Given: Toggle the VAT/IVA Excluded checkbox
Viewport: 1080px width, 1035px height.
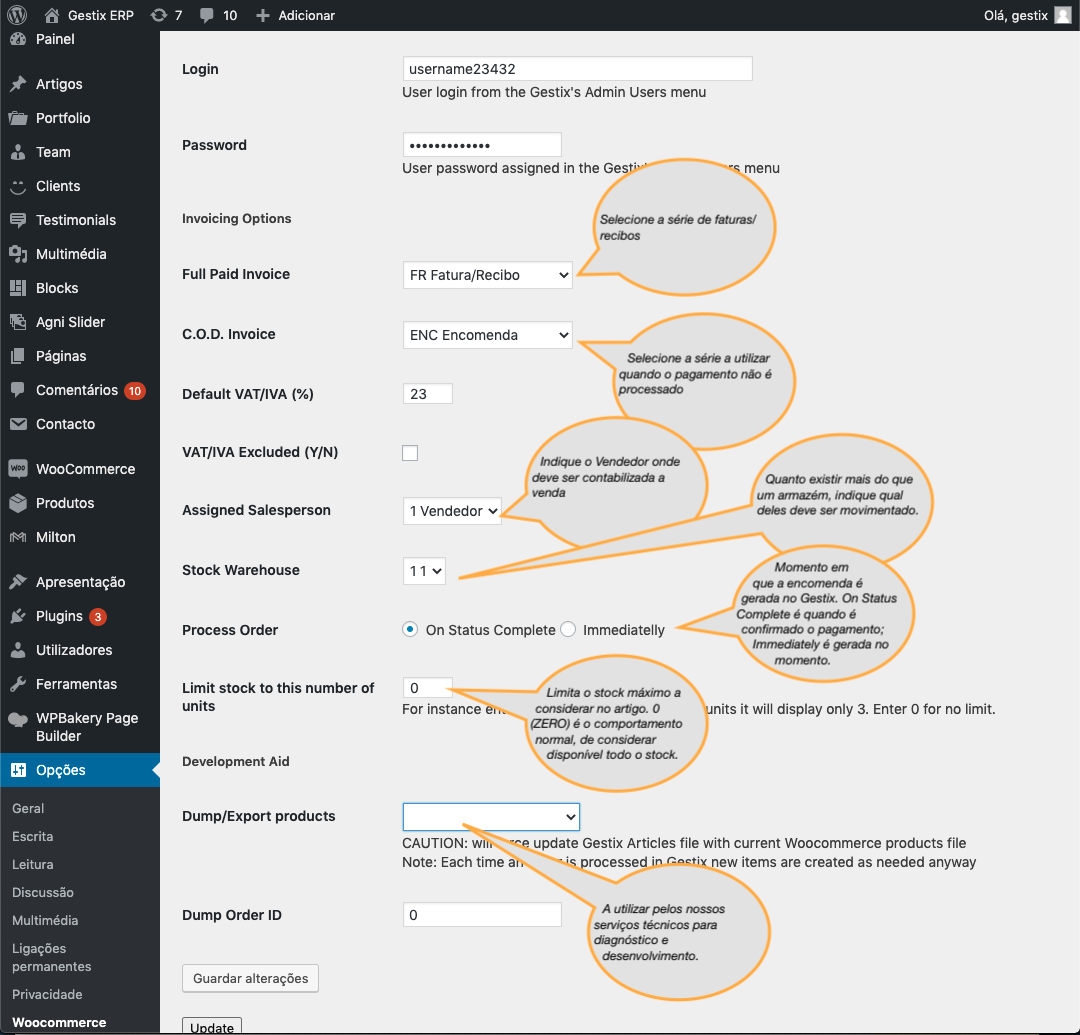Looking at the screenshot, I should 410,452.
